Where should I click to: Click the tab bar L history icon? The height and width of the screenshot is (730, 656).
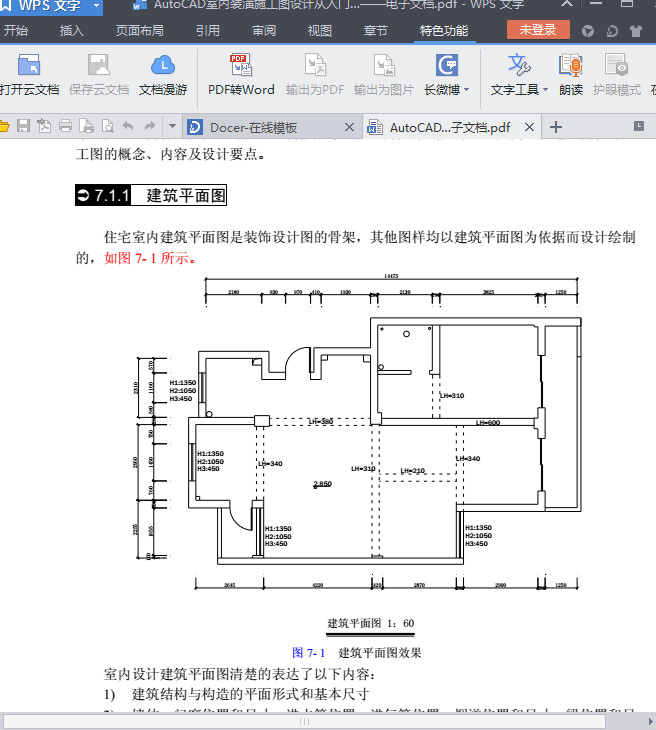pos(639,126)
